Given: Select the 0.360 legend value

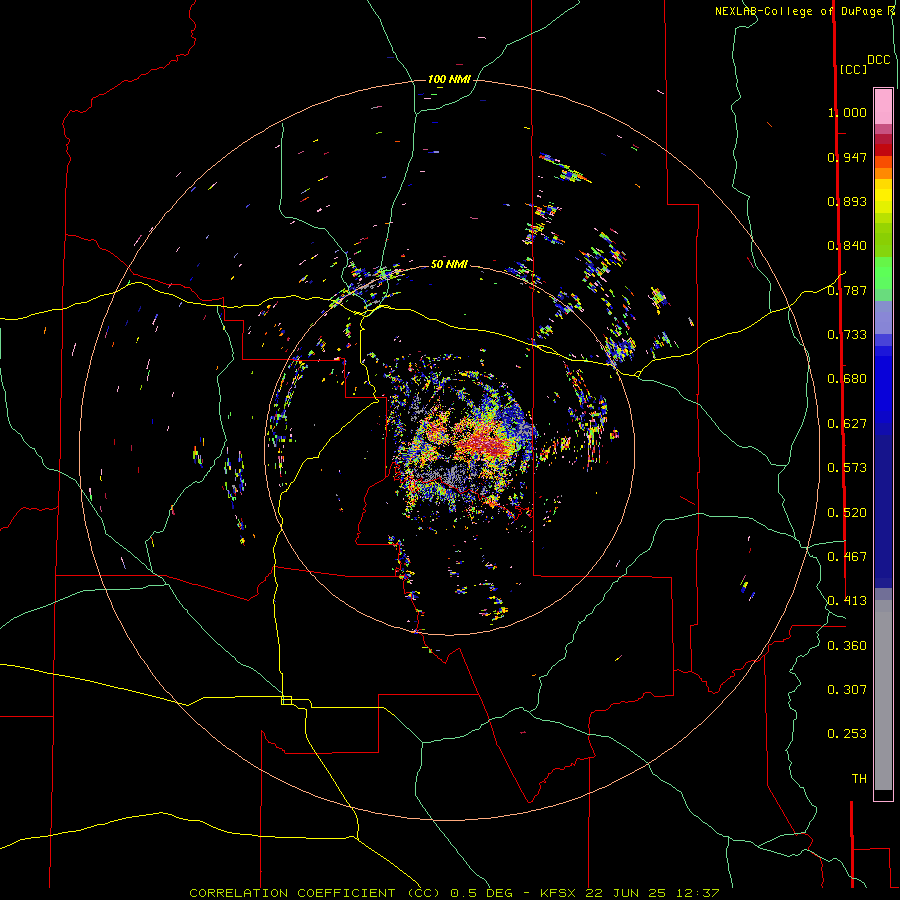Looking at the screenshot, I should [x=847, y=646].
